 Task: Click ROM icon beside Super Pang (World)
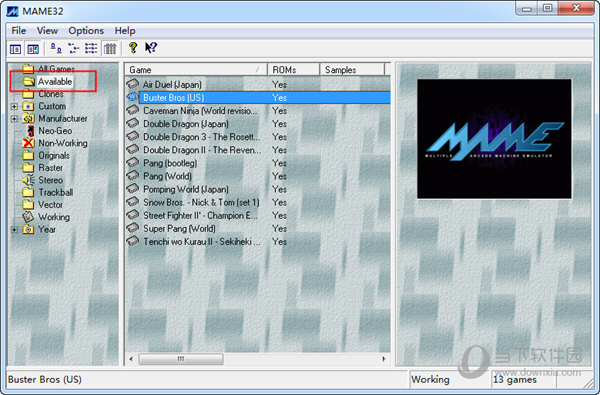click(x=132, y=228)
